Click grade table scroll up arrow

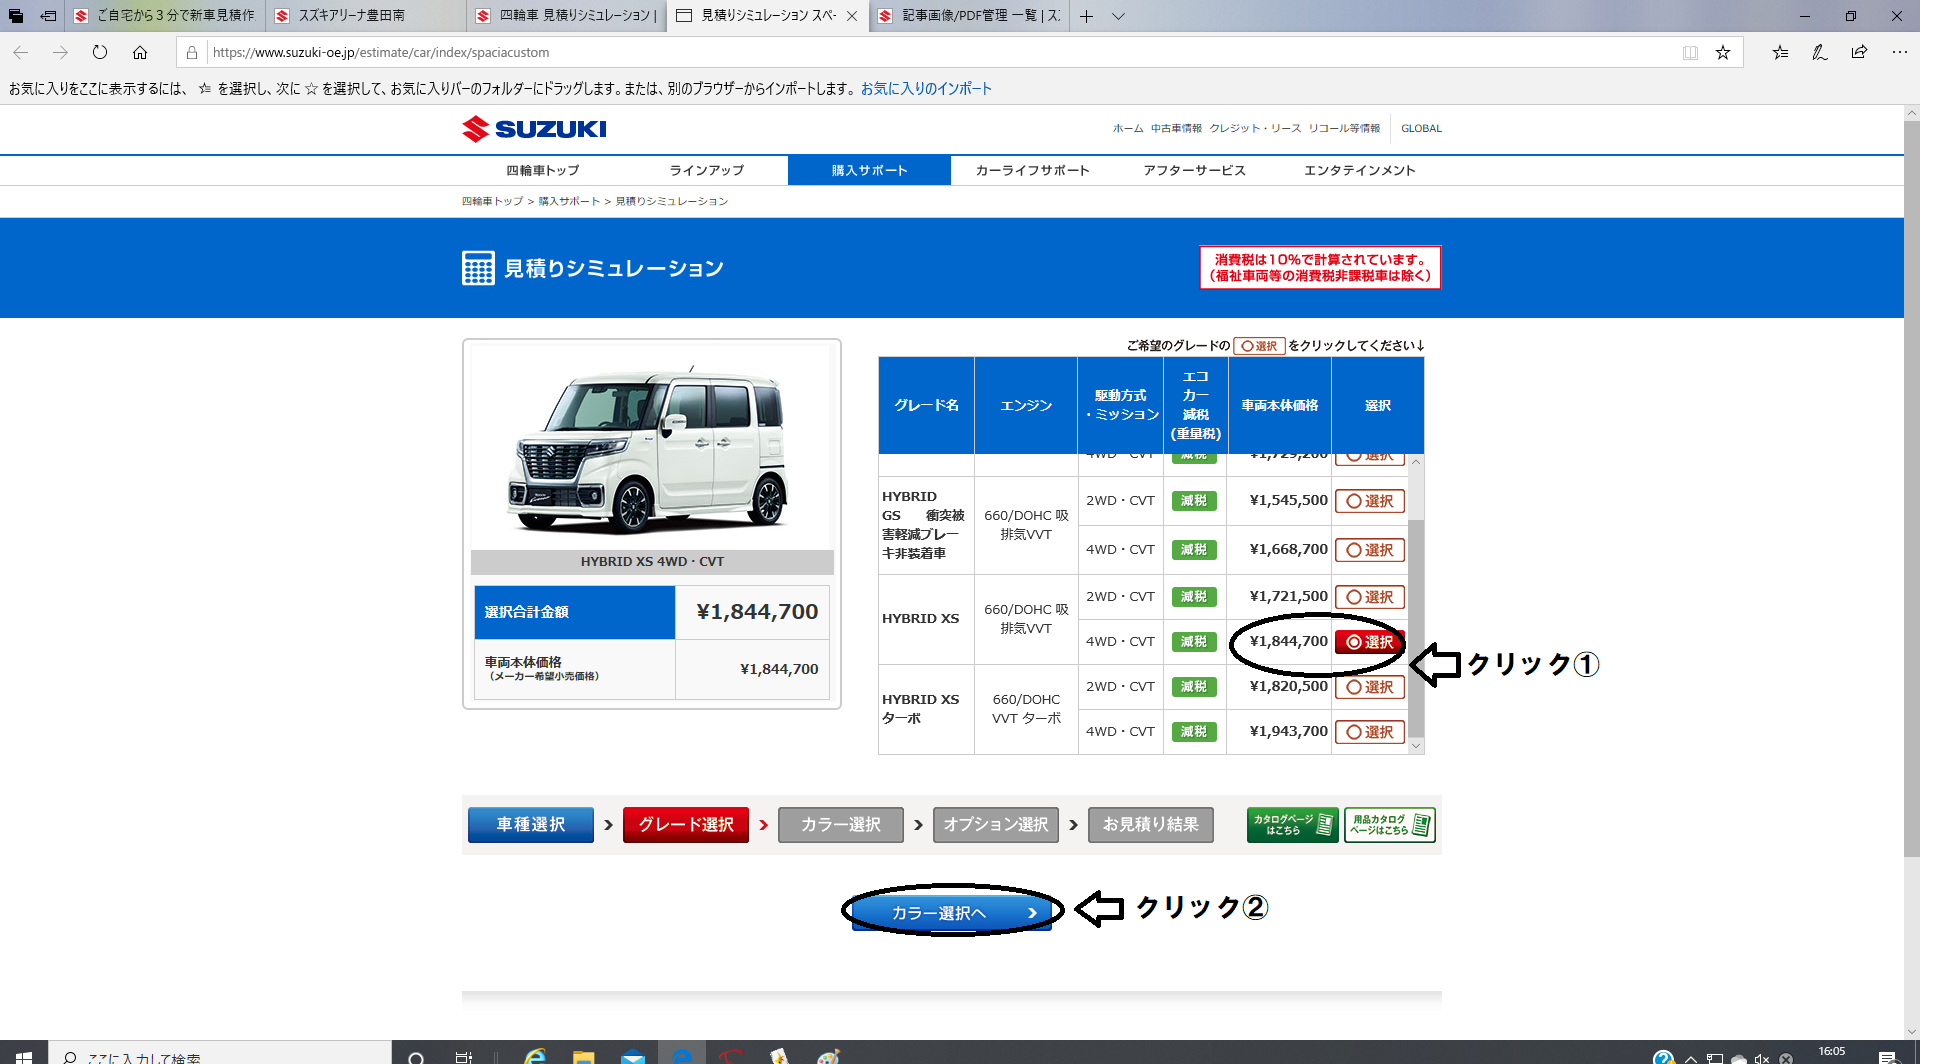pos(1416,462)
